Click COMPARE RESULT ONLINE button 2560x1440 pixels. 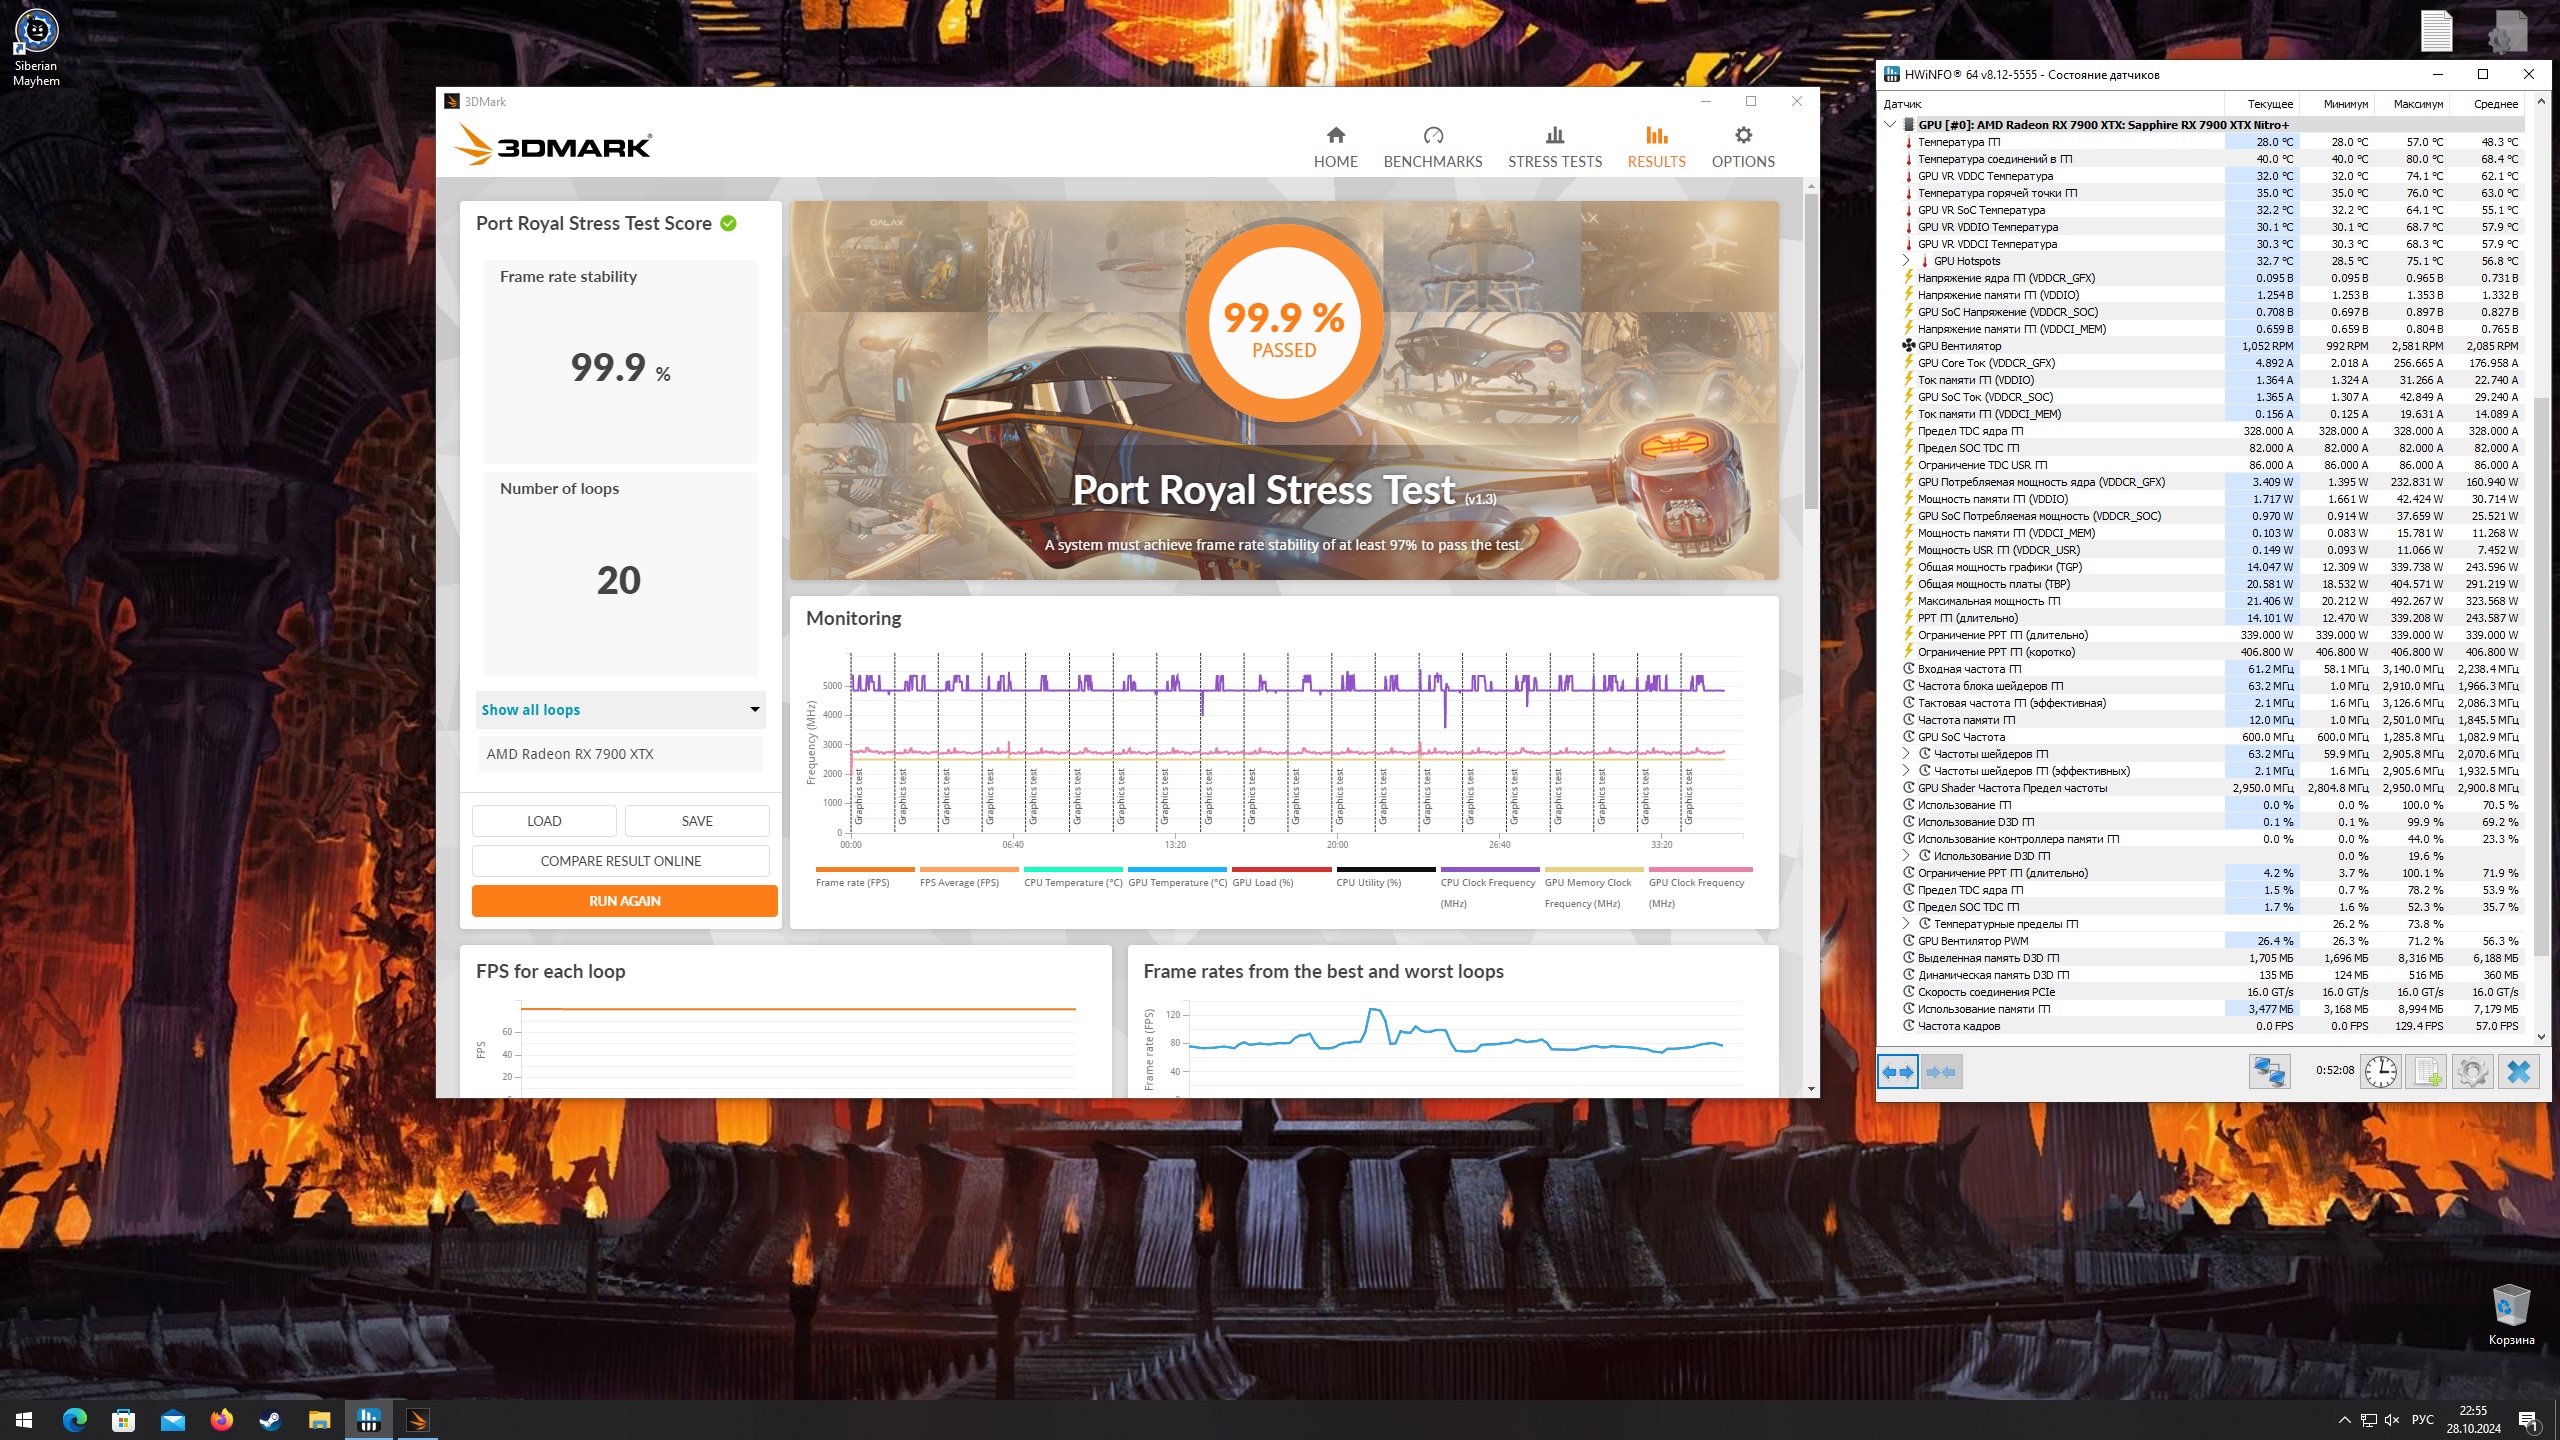[x=620, y=861]
